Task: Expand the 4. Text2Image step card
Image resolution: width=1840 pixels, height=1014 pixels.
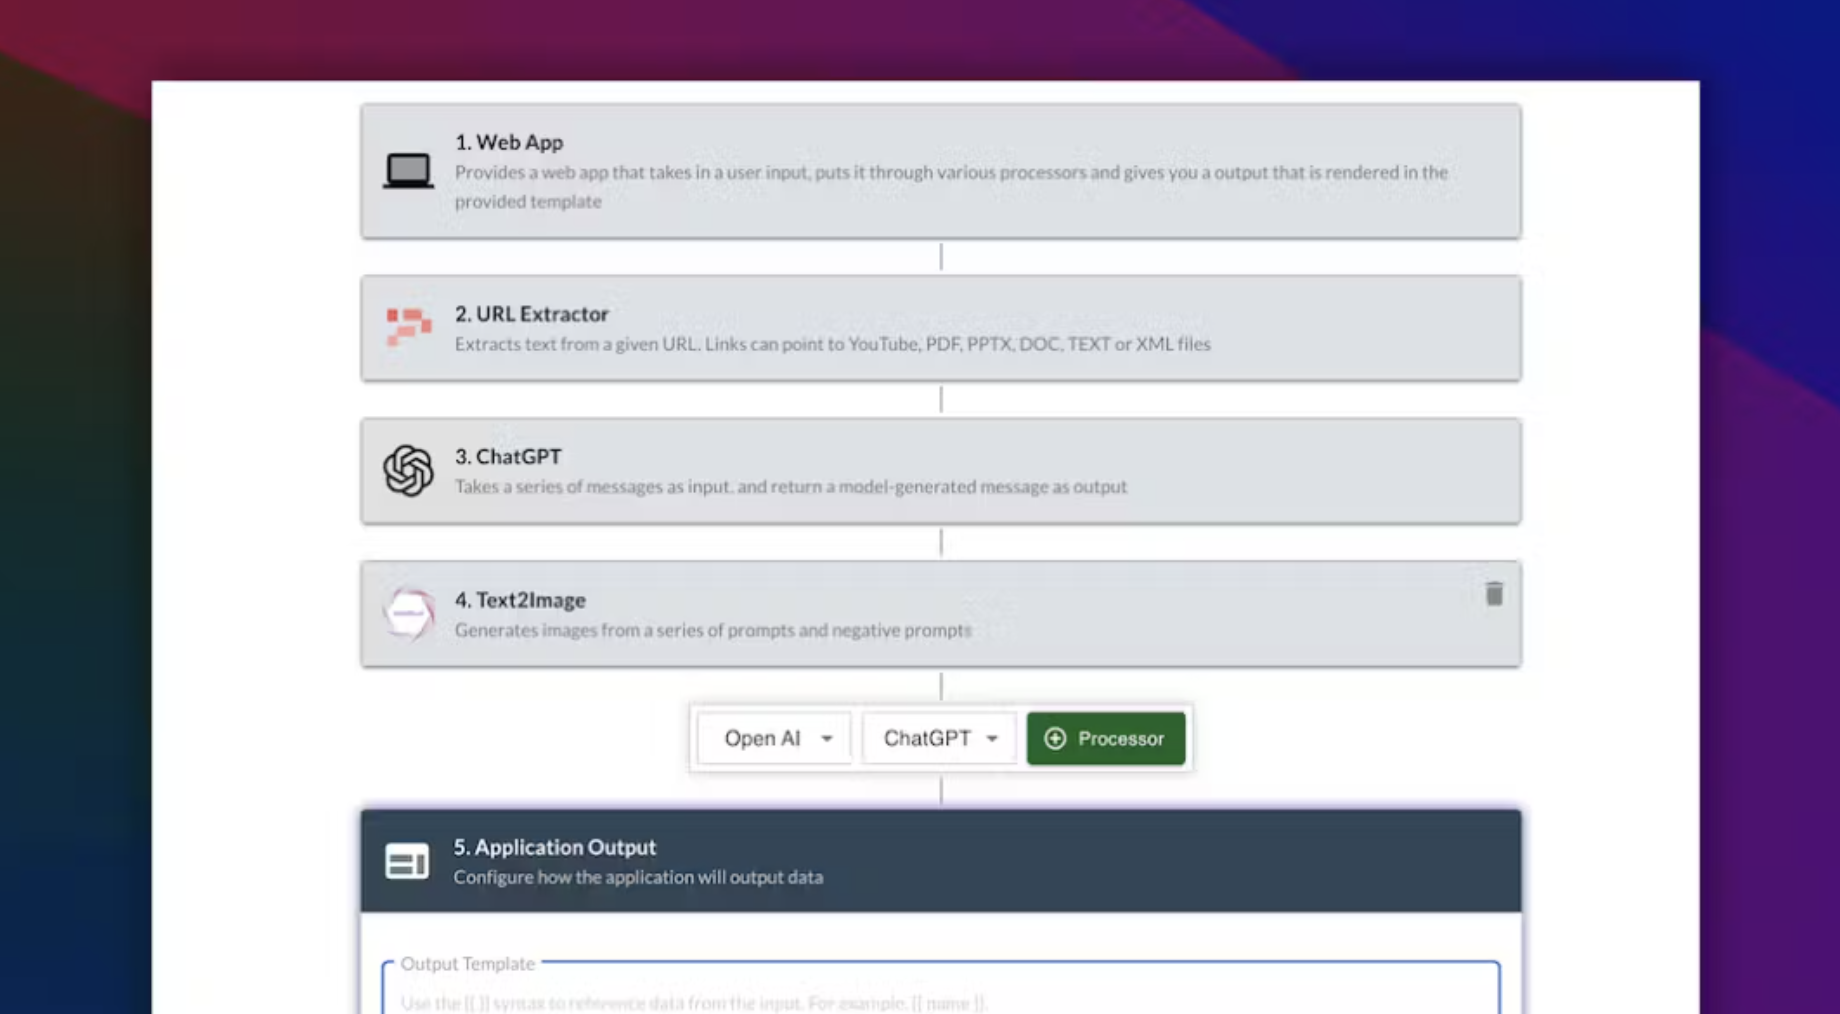Action: click(x=941, y=614)
